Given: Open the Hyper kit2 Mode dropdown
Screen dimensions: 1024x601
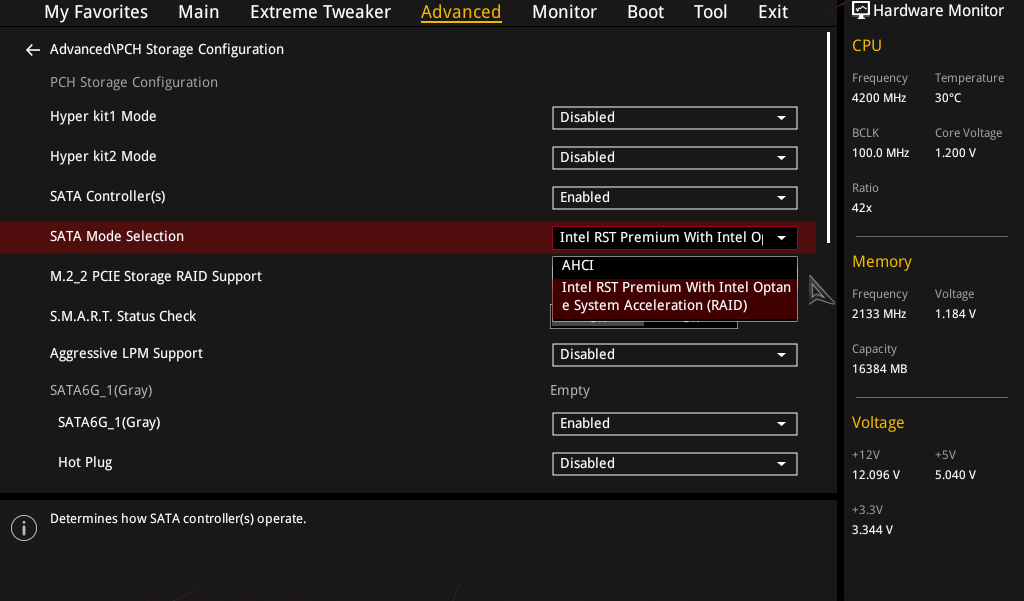Looking at the screenshot, I should click(675, 157).
